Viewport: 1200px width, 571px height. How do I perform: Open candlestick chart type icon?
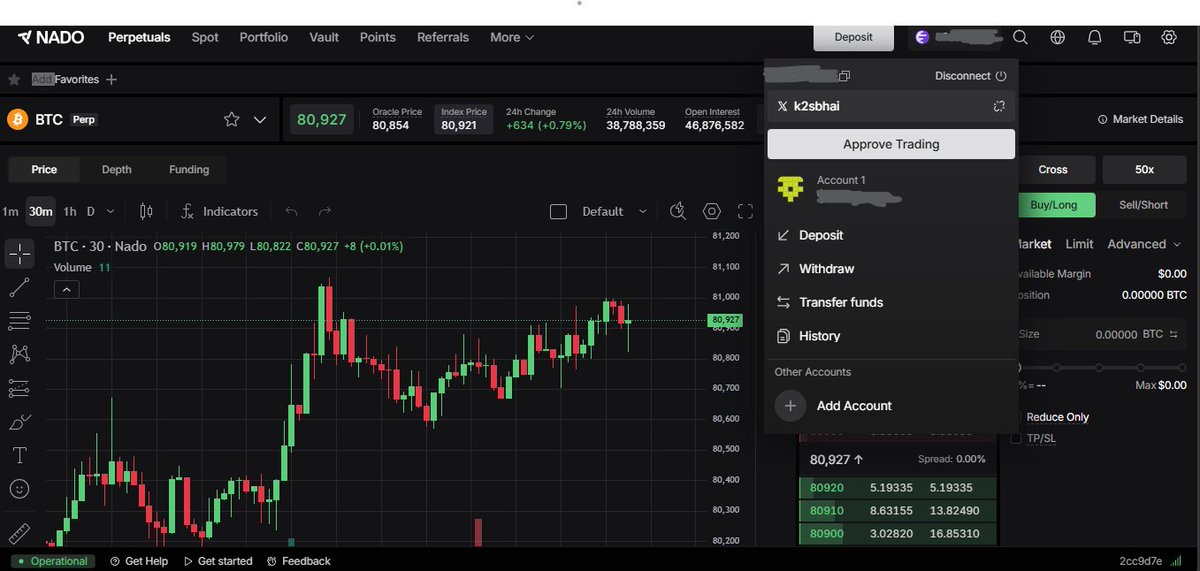coord(146,211)
